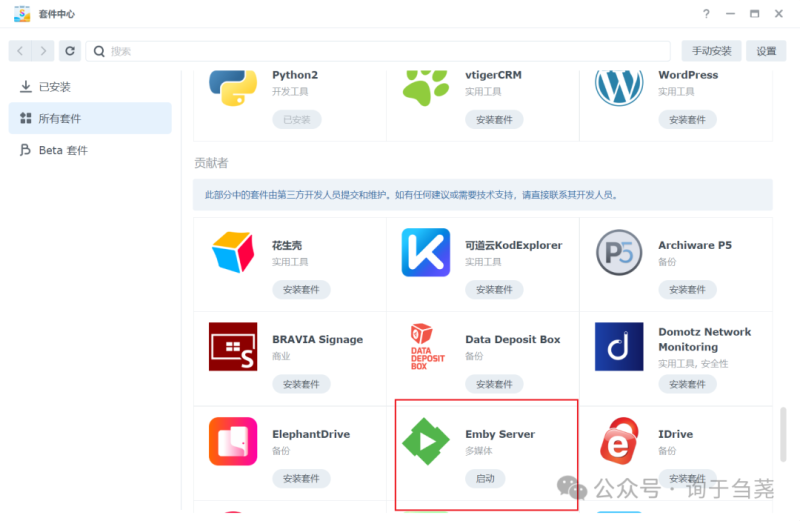
Task: Open the KodExplorer K icon
Action: click(x=426, y=253)
